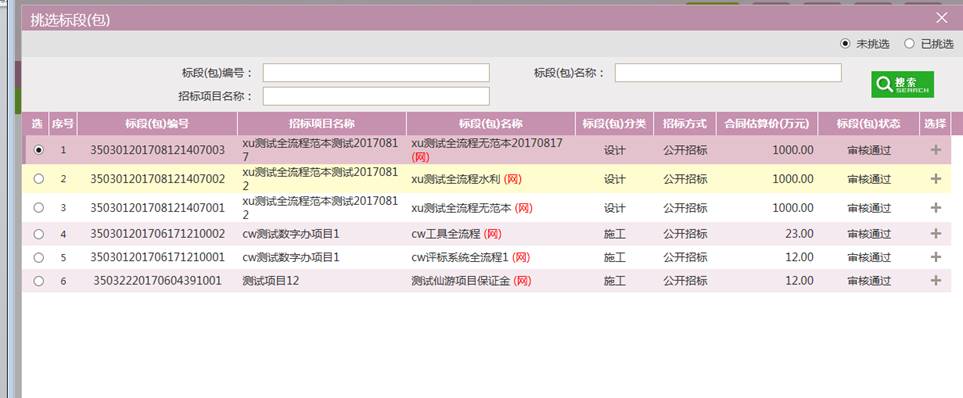The width and height of the screenshot is (963, 398).
Task: Select the 未挑选 radio option
Action: [x=845, y=44]
